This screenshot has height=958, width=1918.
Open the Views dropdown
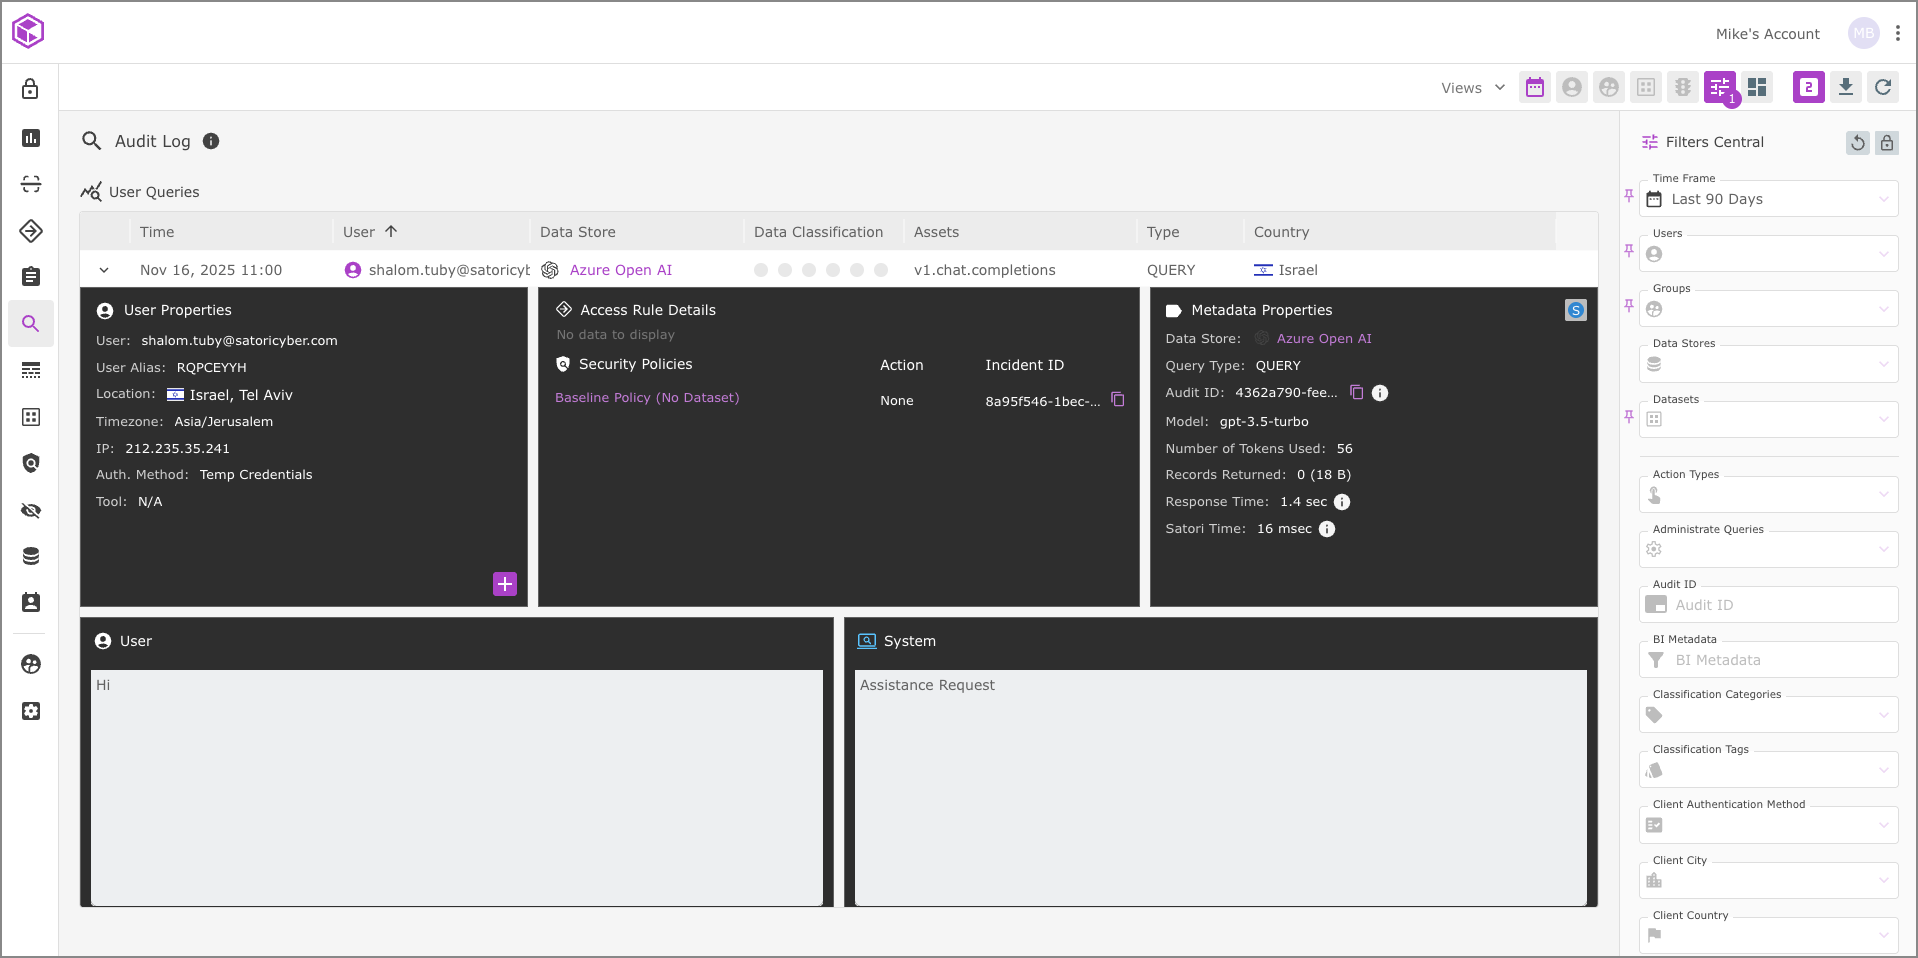pyautogui.click(x=1472, y=88)
